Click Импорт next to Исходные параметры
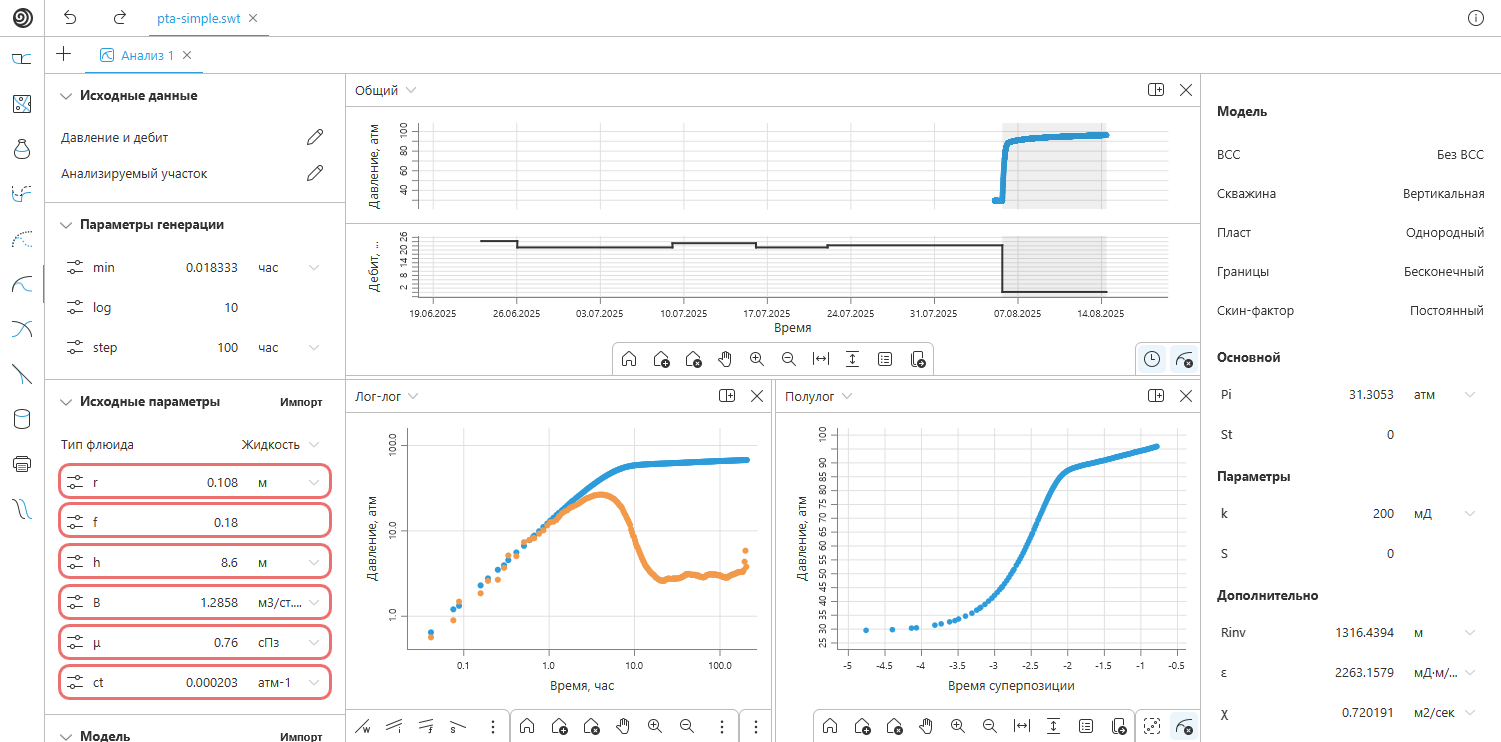Image resolution: width=1501 pixels, height=742 pixels. coord(301,402)
